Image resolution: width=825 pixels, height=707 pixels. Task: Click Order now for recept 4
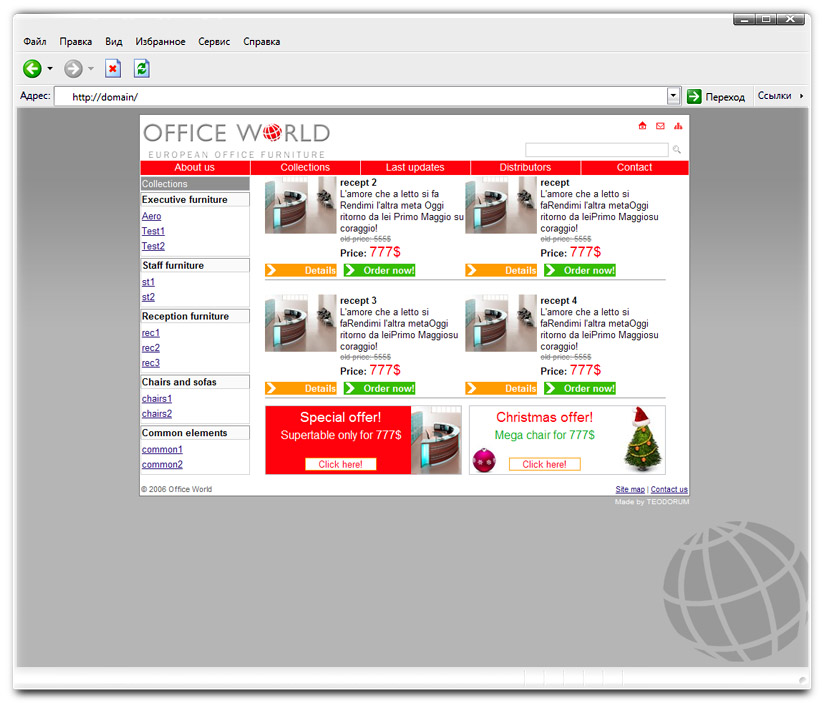coord(581,388)
